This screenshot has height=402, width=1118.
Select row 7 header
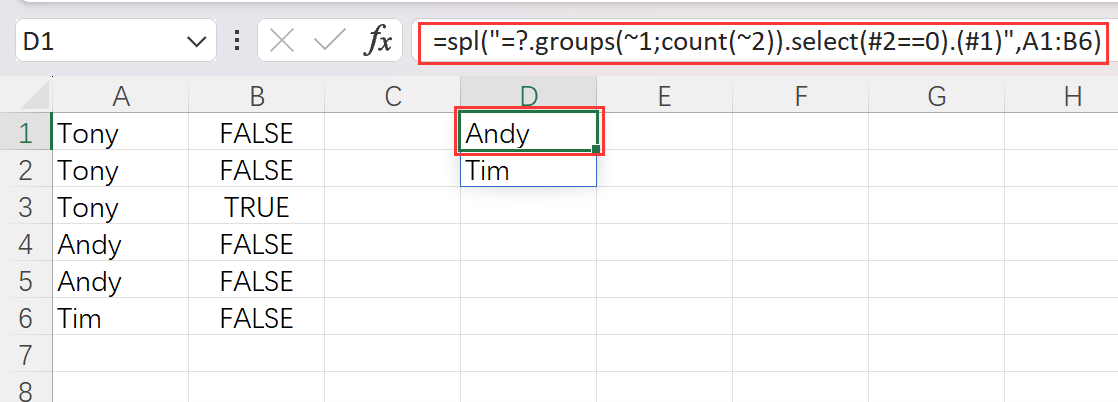point(26,356)
